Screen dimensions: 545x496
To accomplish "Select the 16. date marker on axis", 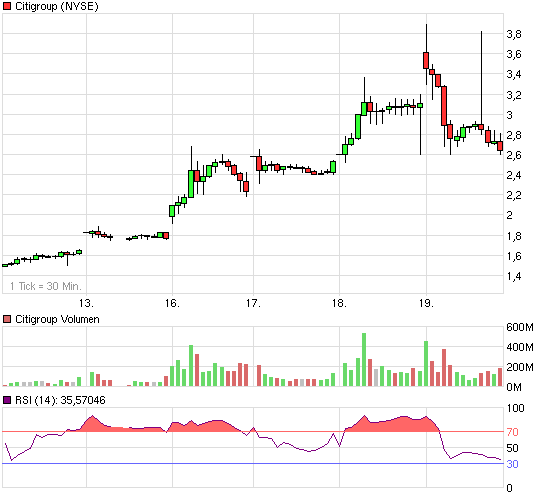I will [172, 303].
